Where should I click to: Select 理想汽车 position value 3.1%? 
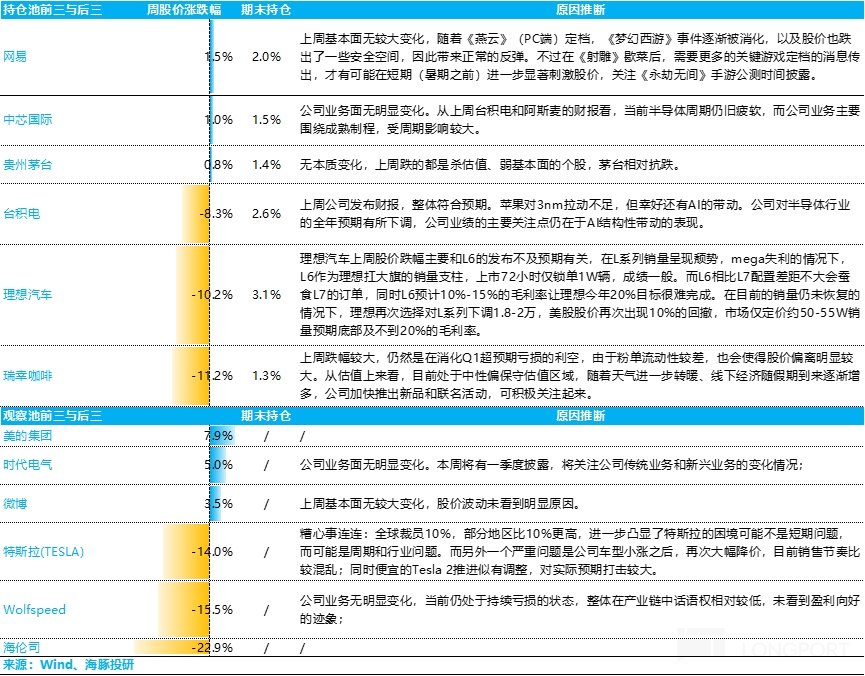[266, 295]
